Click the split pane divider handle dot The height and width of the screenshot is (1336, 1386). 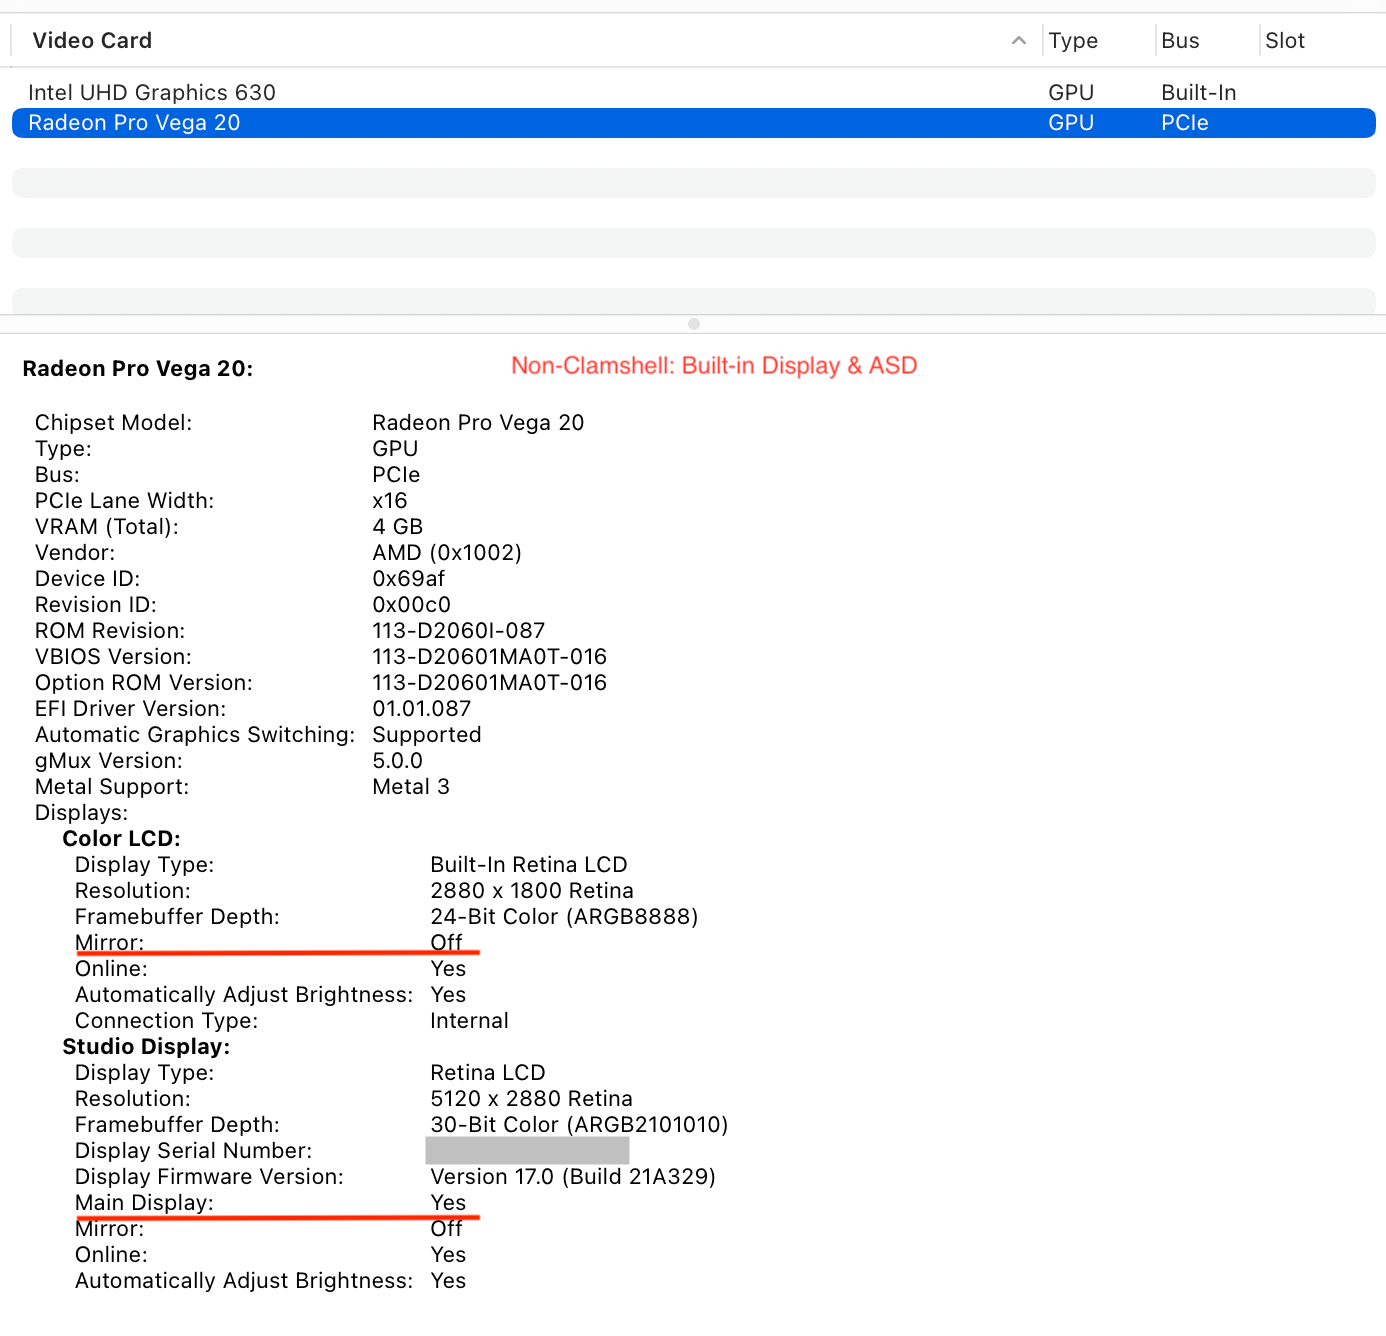(x=694, y=324)
